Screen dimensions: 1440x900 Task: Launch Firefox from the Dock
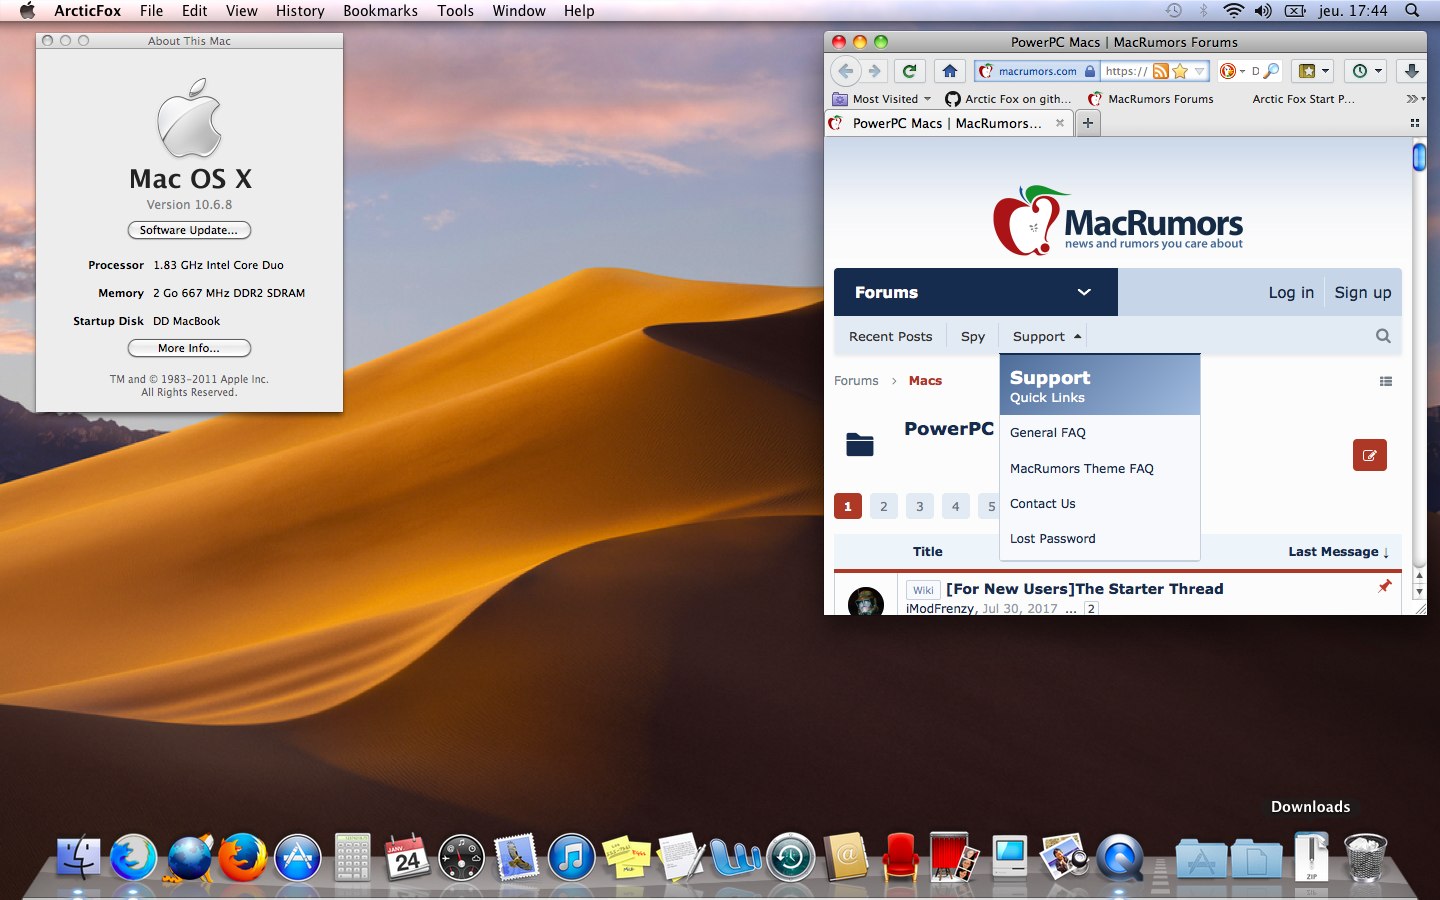point(243,858)
